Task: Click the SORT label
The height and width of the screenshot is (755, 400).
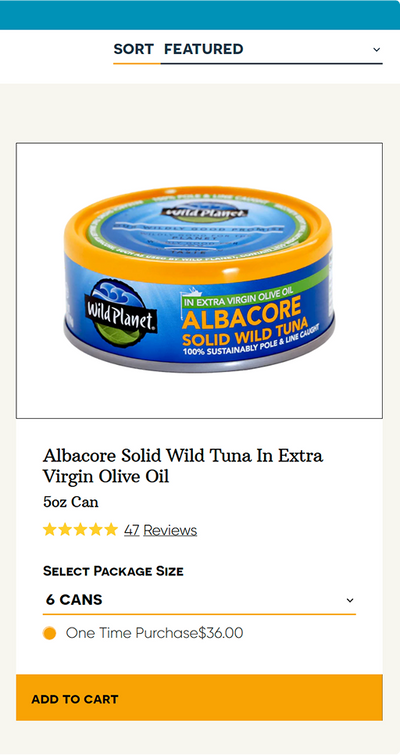Action: [x=133, y=49]
